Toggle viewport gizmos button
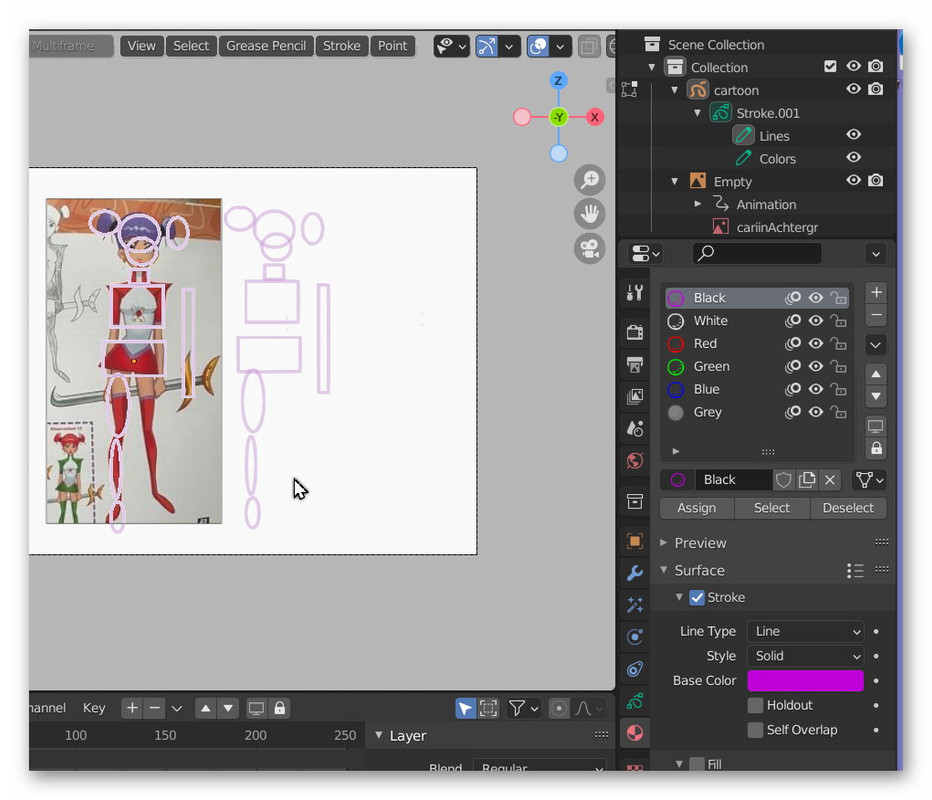The image size is (932, 800). pos(486,46)
